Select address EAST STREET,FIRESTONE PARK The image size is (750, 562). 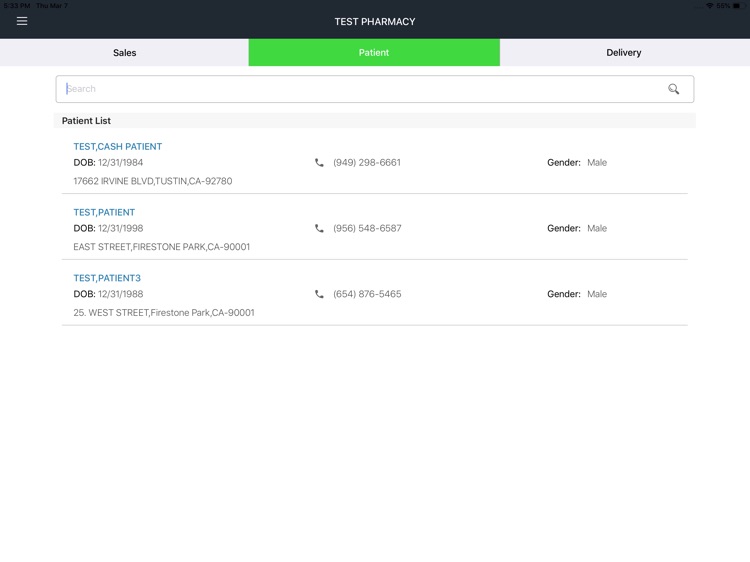[x=161, y=247]
